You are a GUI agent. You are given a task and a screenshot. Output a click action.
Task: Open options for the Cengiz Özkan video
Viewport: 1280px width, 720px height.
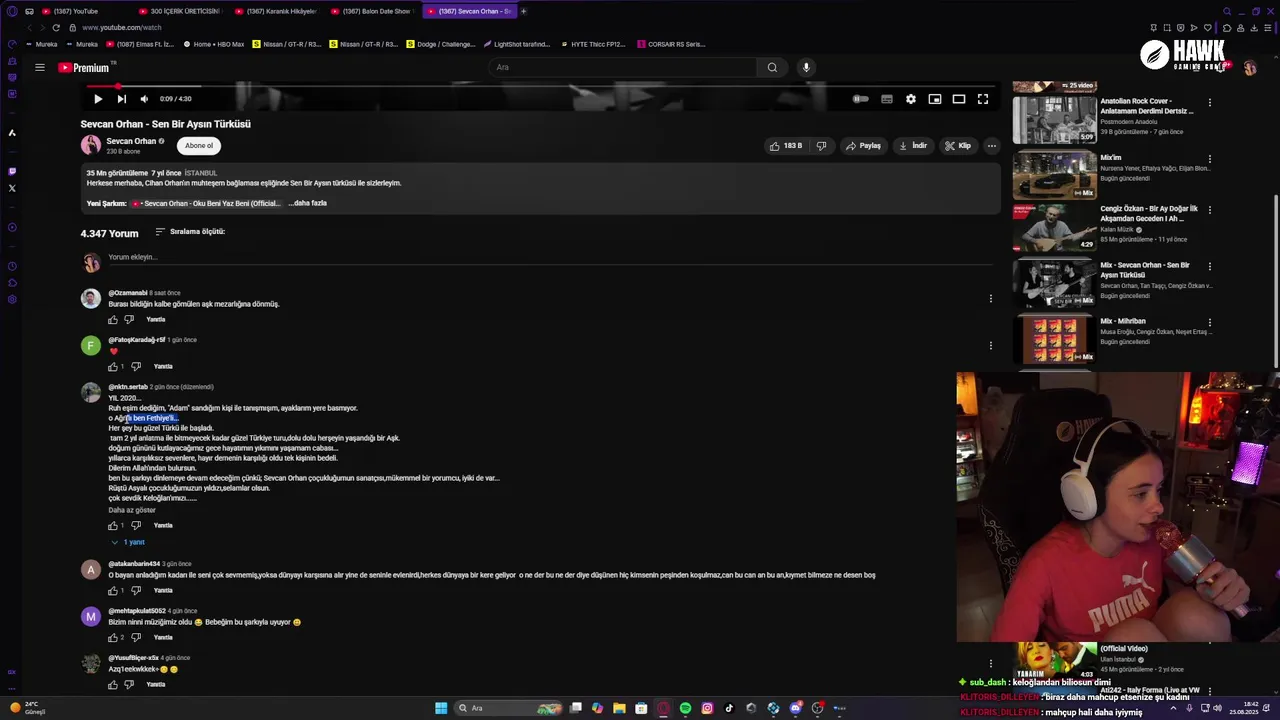click(x=1209, y=211)
